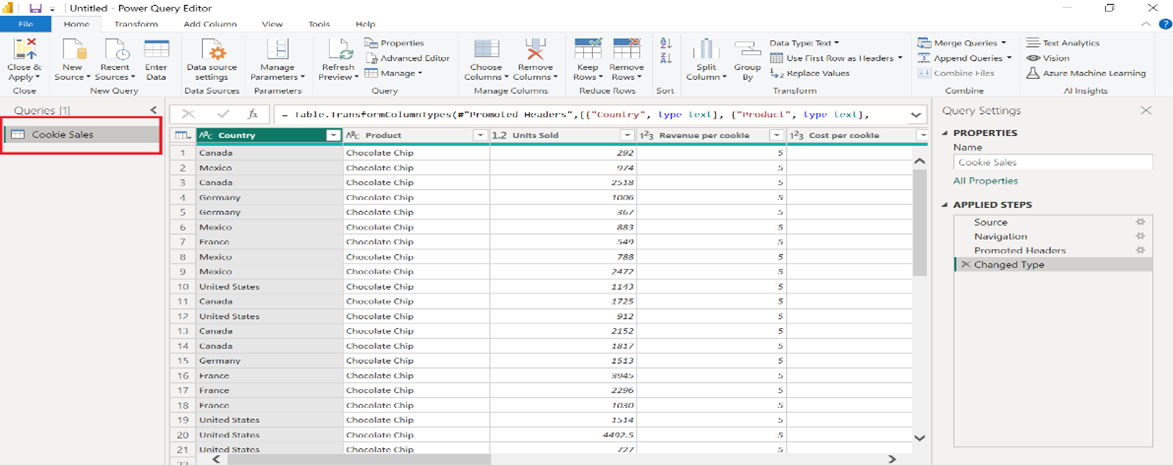Image resolution: width=1173 pixels, height=466 pixels.
Task: Open Merge Queries dropdown
Action: tap(962, 43)
